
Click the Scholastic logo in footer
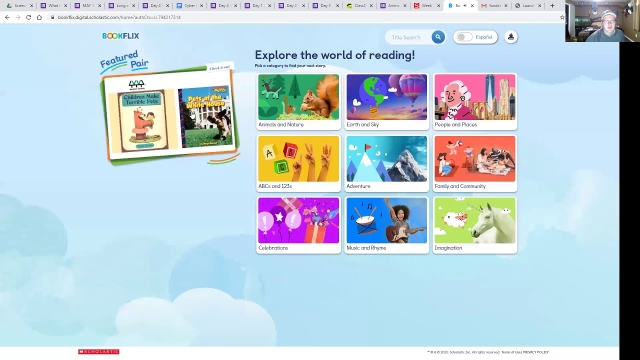click(99, 351)
